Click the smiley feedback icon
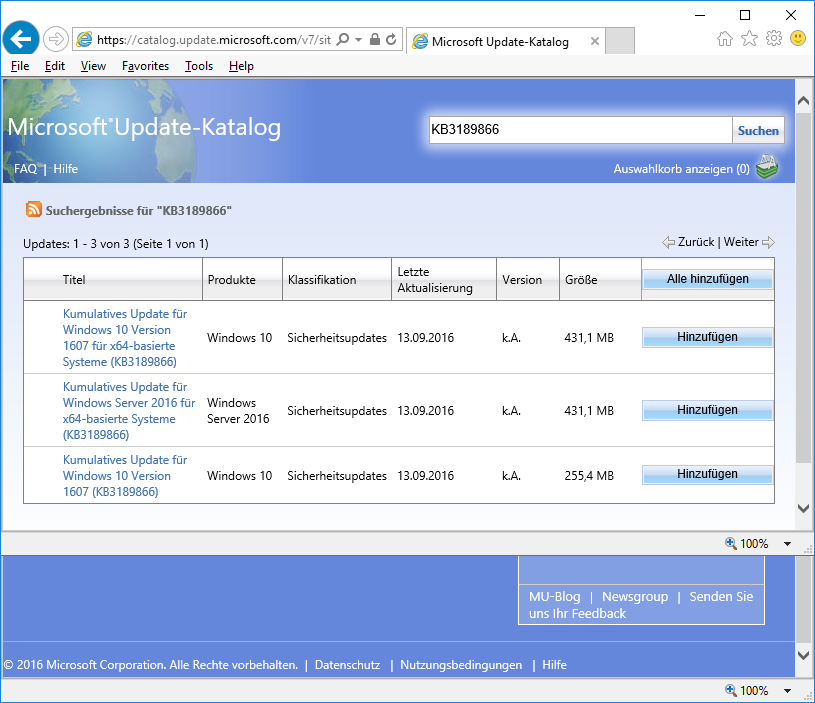This screenshot has height=703, width=815. (798, 38)
